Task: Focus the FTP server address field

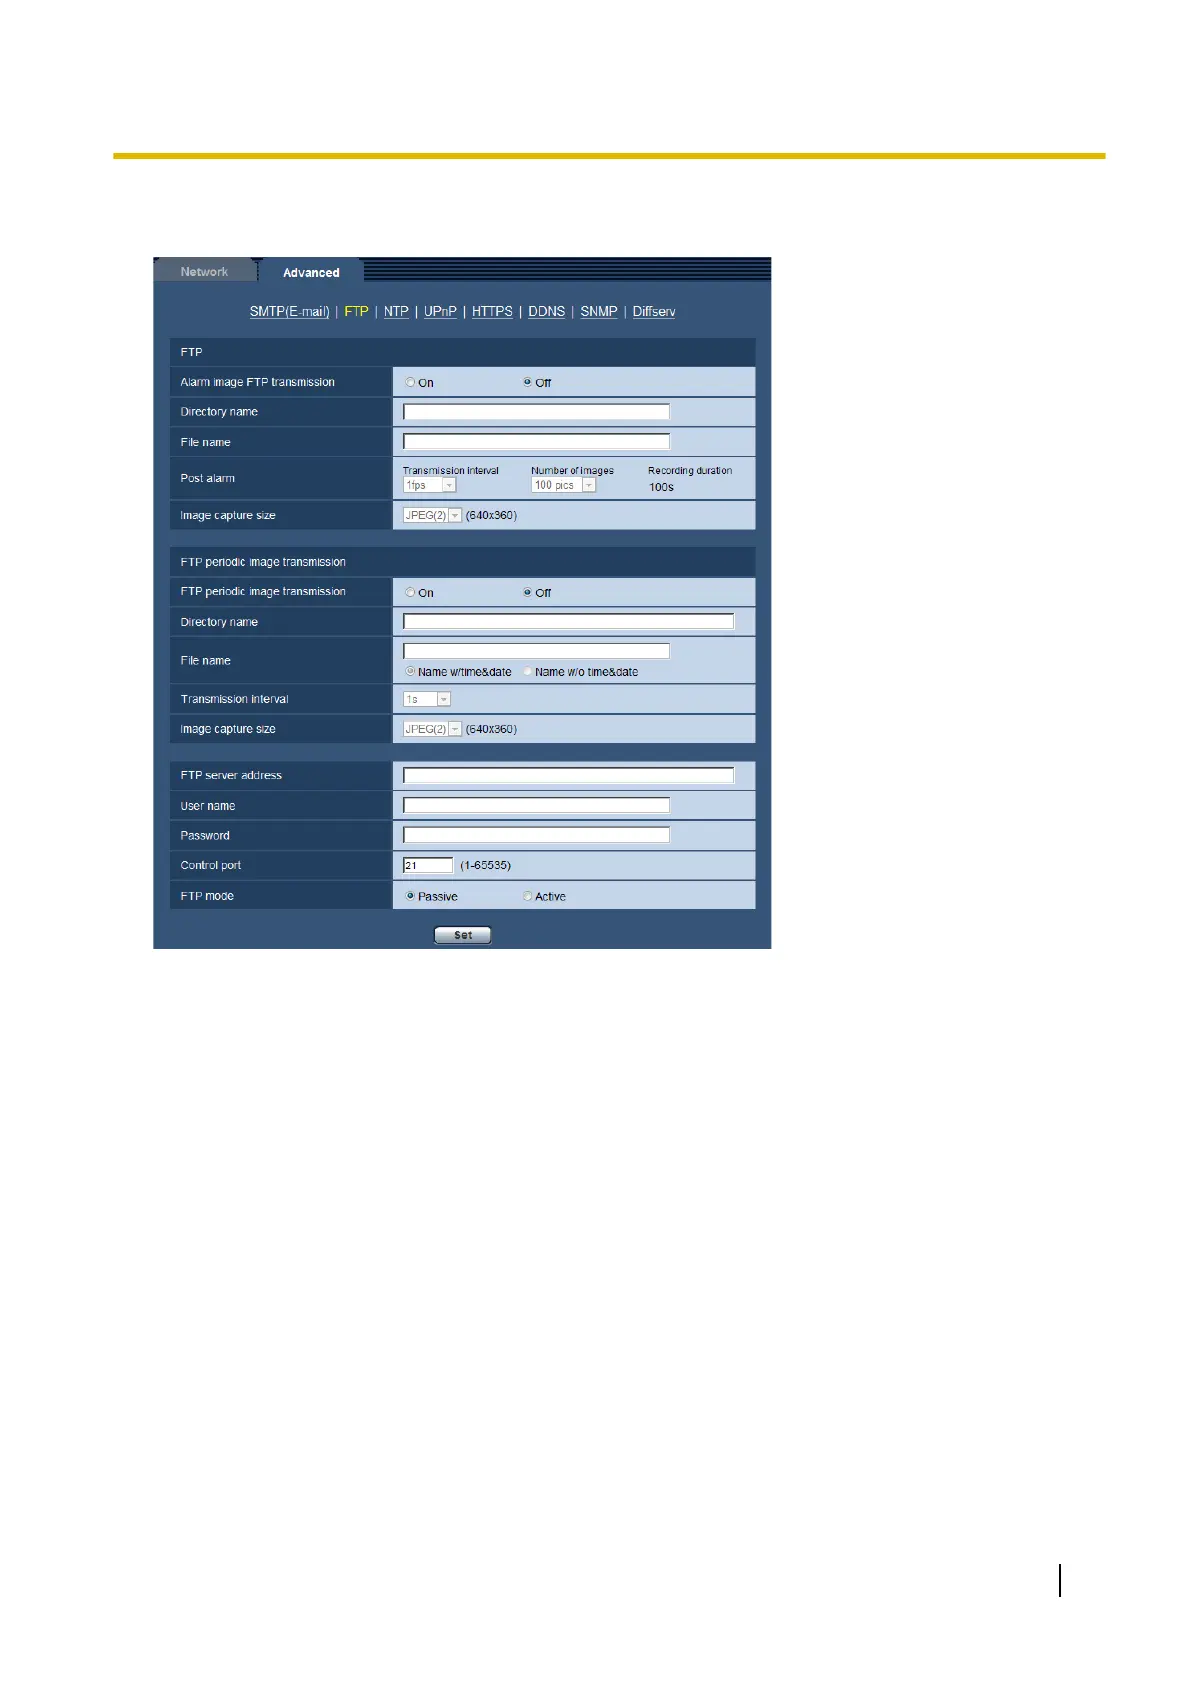Action: point(568,775)
